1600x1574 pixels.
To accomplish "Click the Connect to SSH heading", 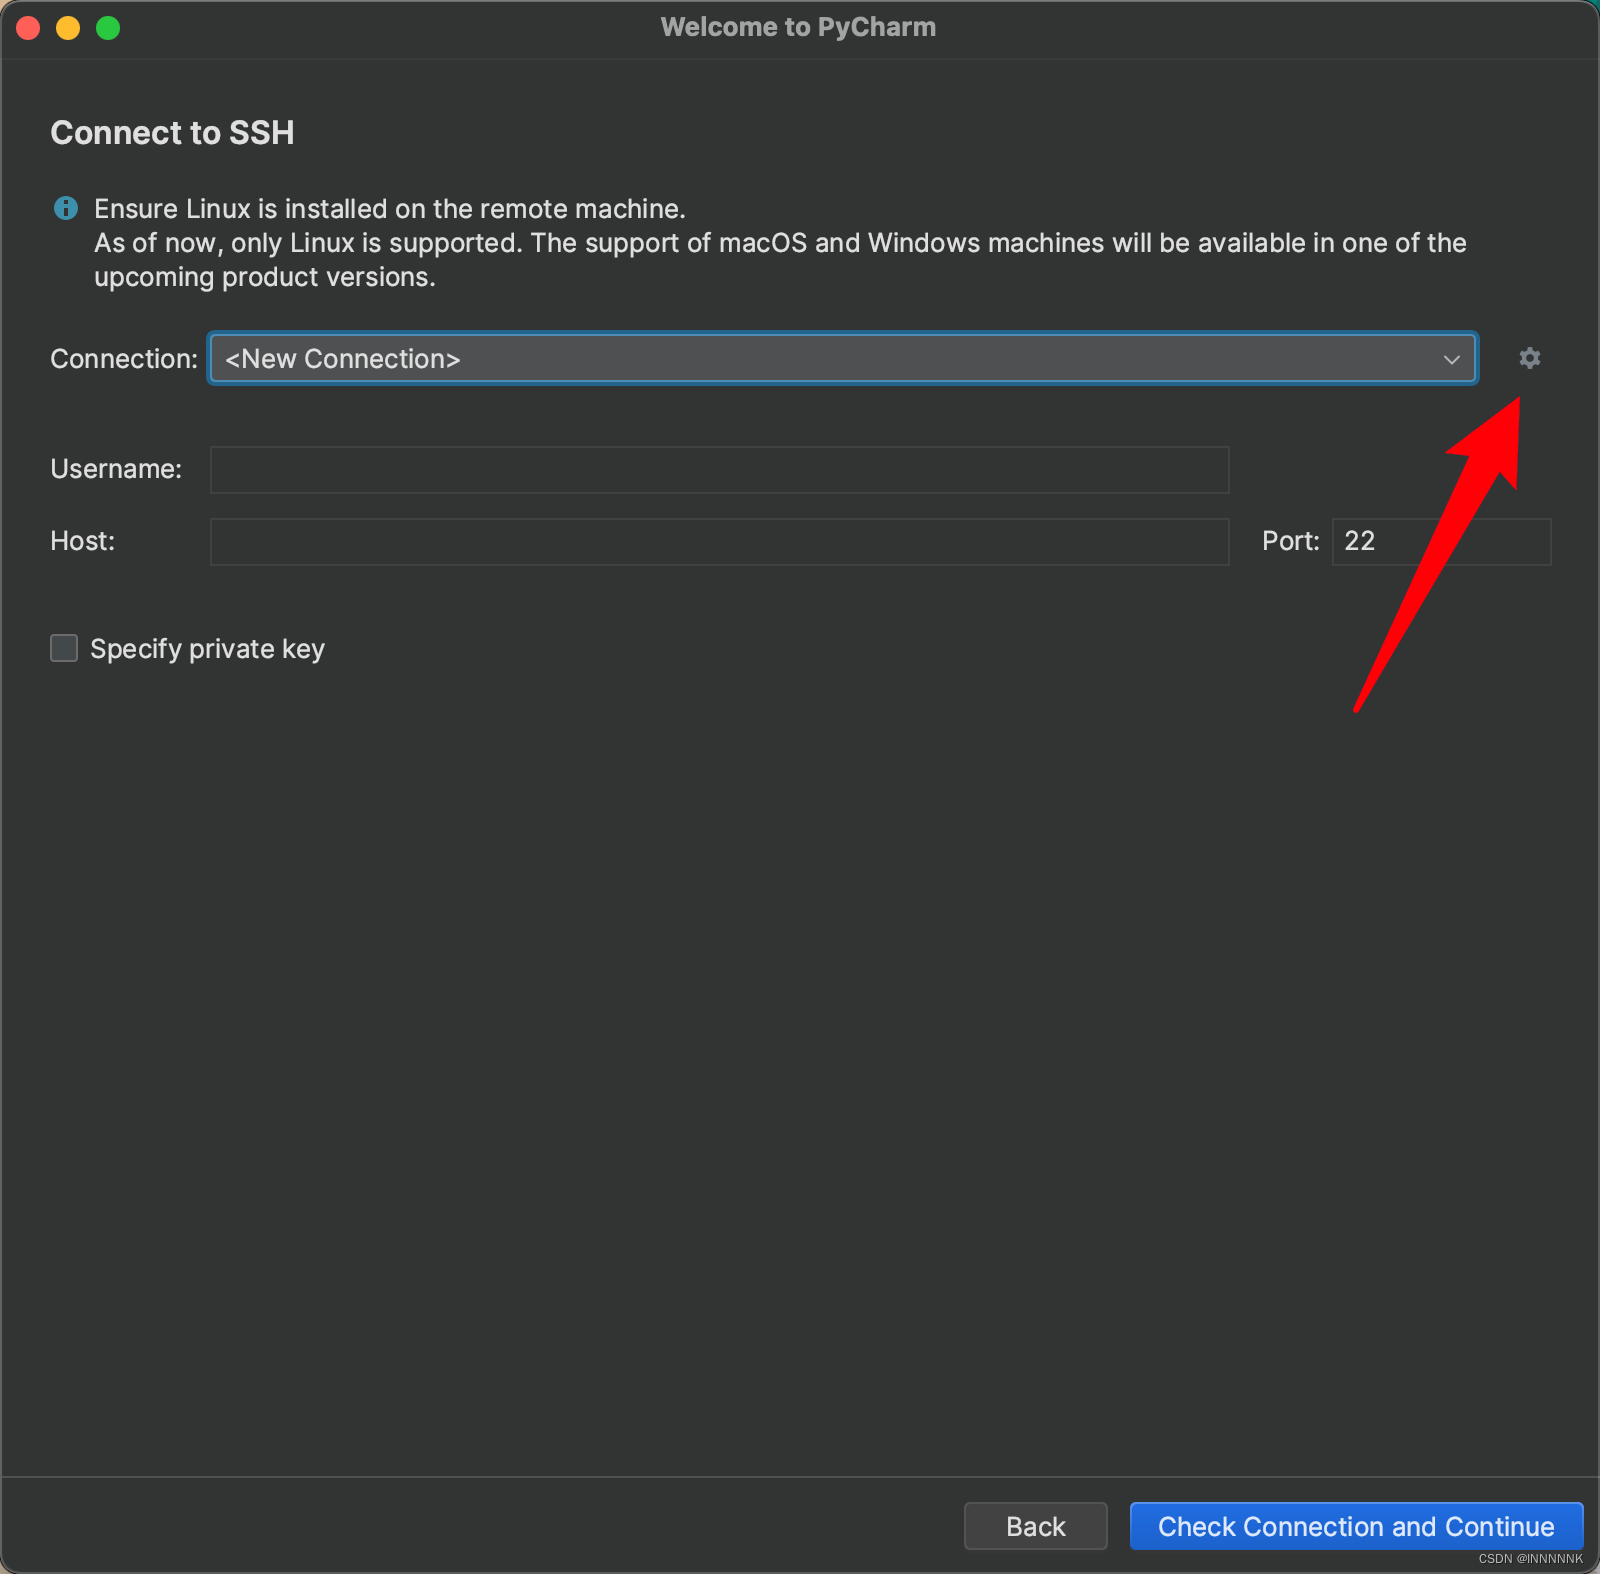I will pos(172,133).
